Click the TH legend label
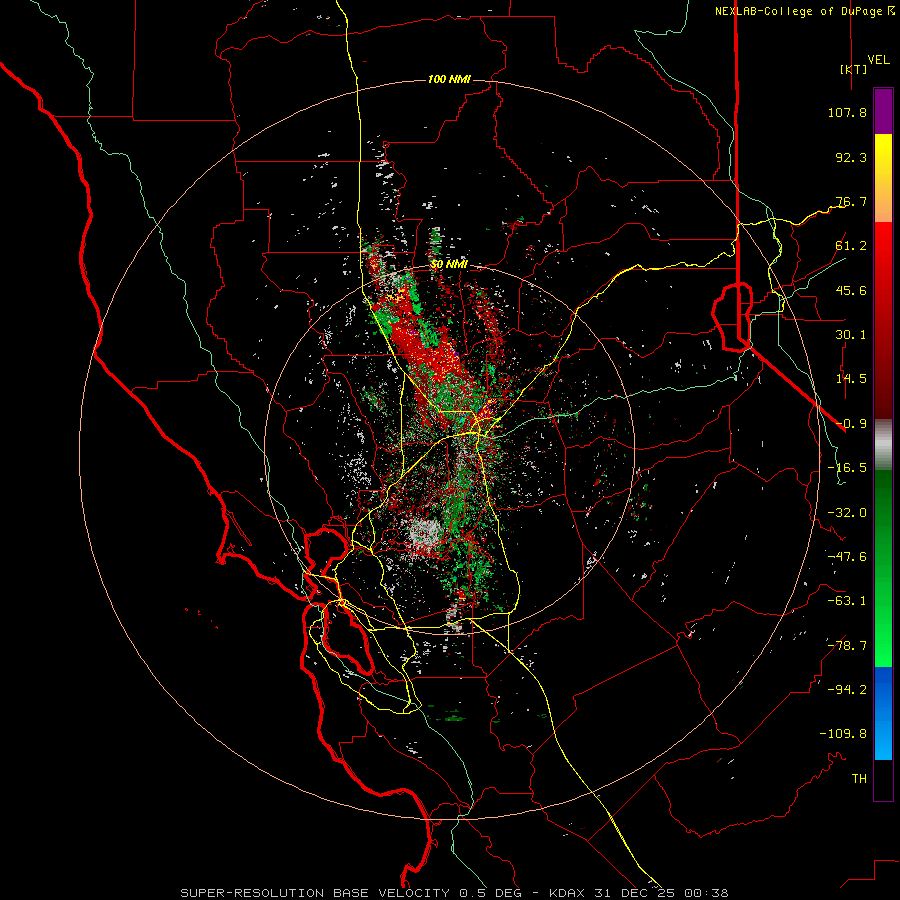 click(x=859, y=779)
